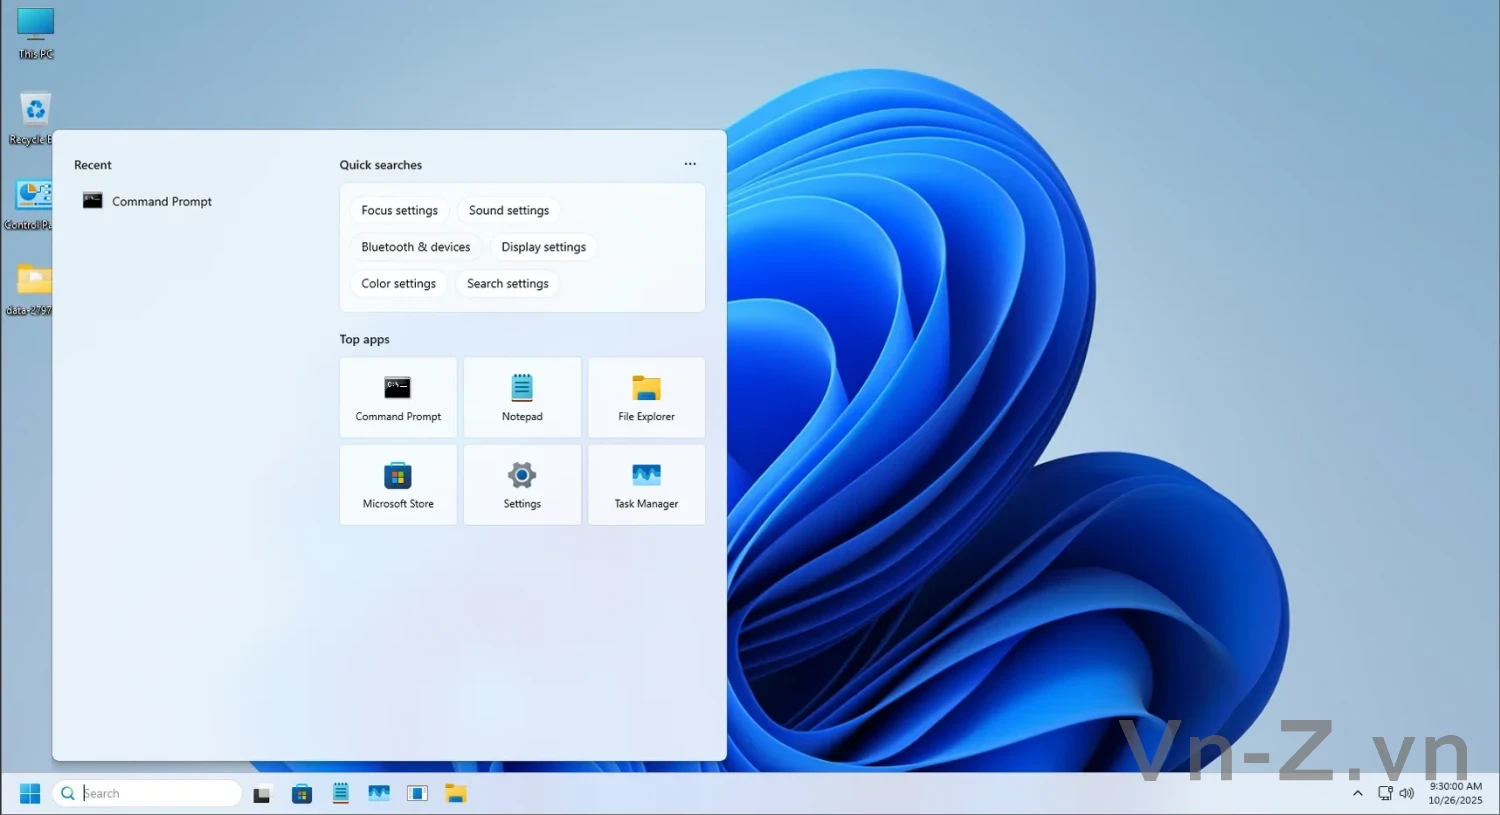Select the Display settings quick search chip
The image size is (1500, 815).
coord(543,247)
